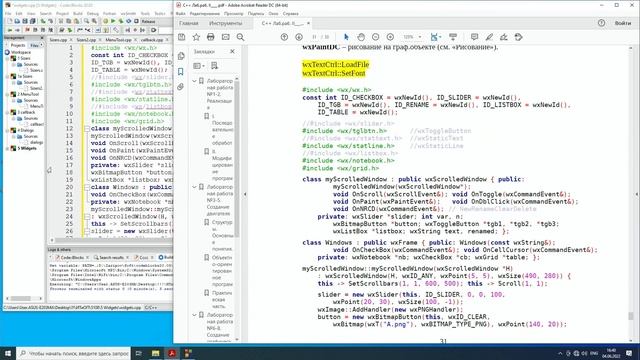Open the Практическая часть bookmark entry
The width and height of the screenshot is (640, 360).
[x=222, y=300]
